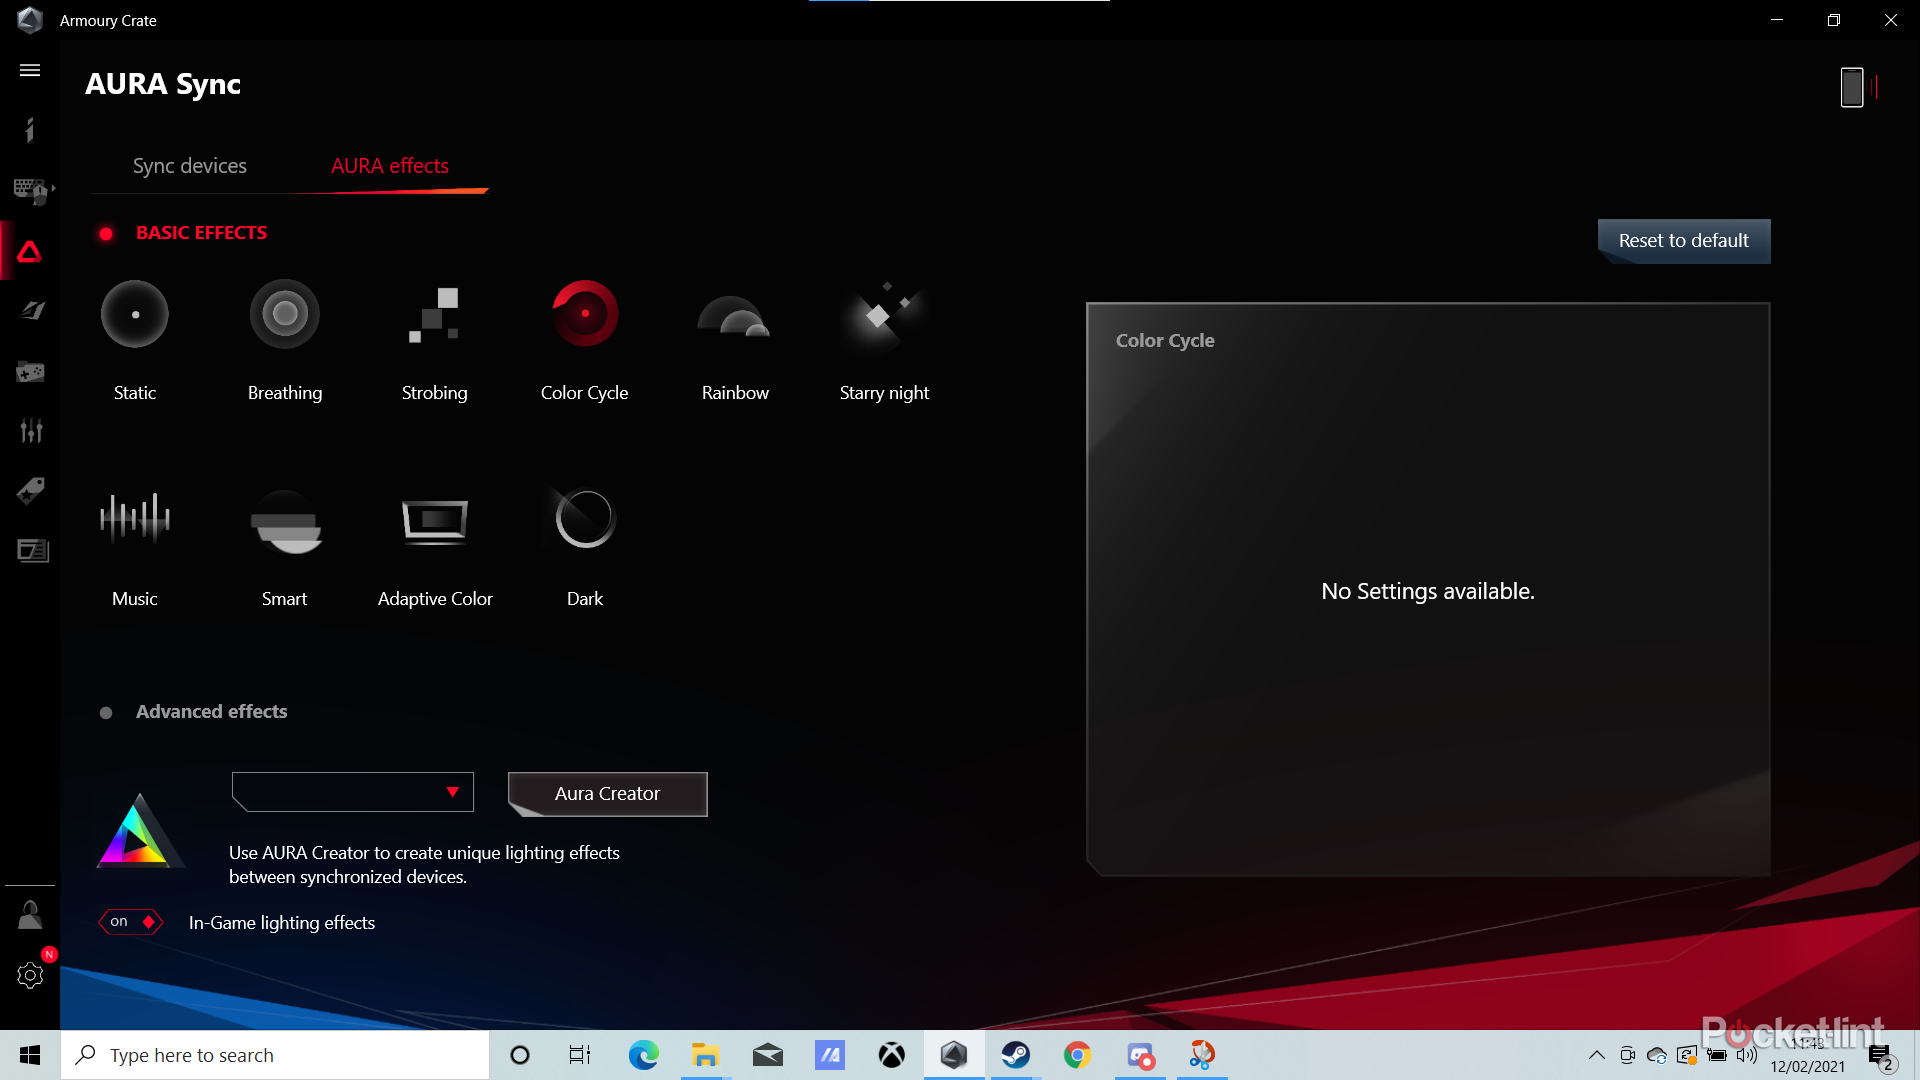Open the advanced effects dropdown list
The width and height of the screenshot is (1920, 1080).
pos(353,792)
